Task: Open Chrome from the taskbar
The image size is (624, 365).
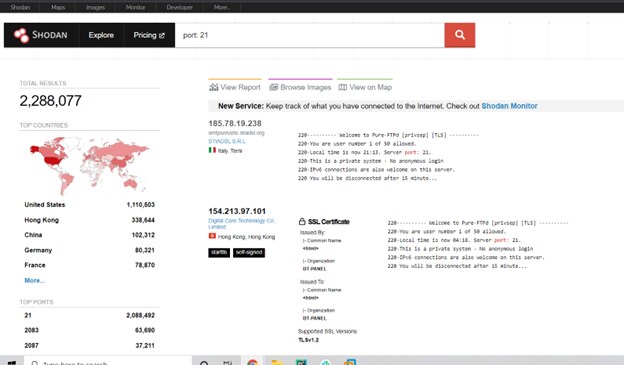Action: click(252, 362)
